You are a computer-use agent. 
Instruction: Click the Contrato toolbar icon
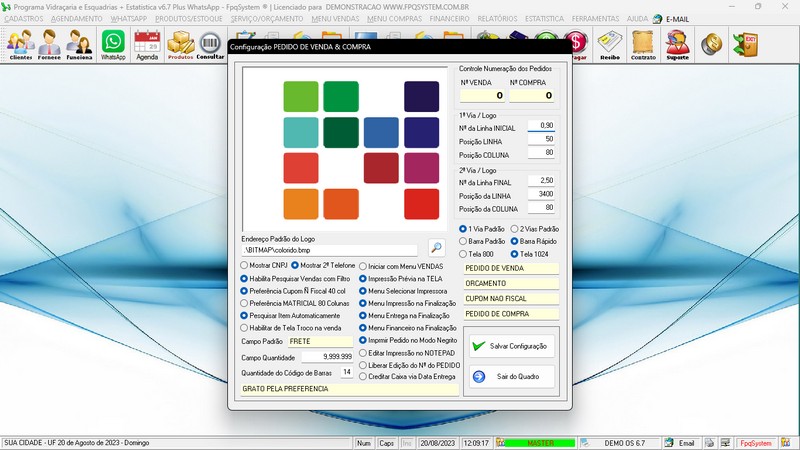[643, 45]
